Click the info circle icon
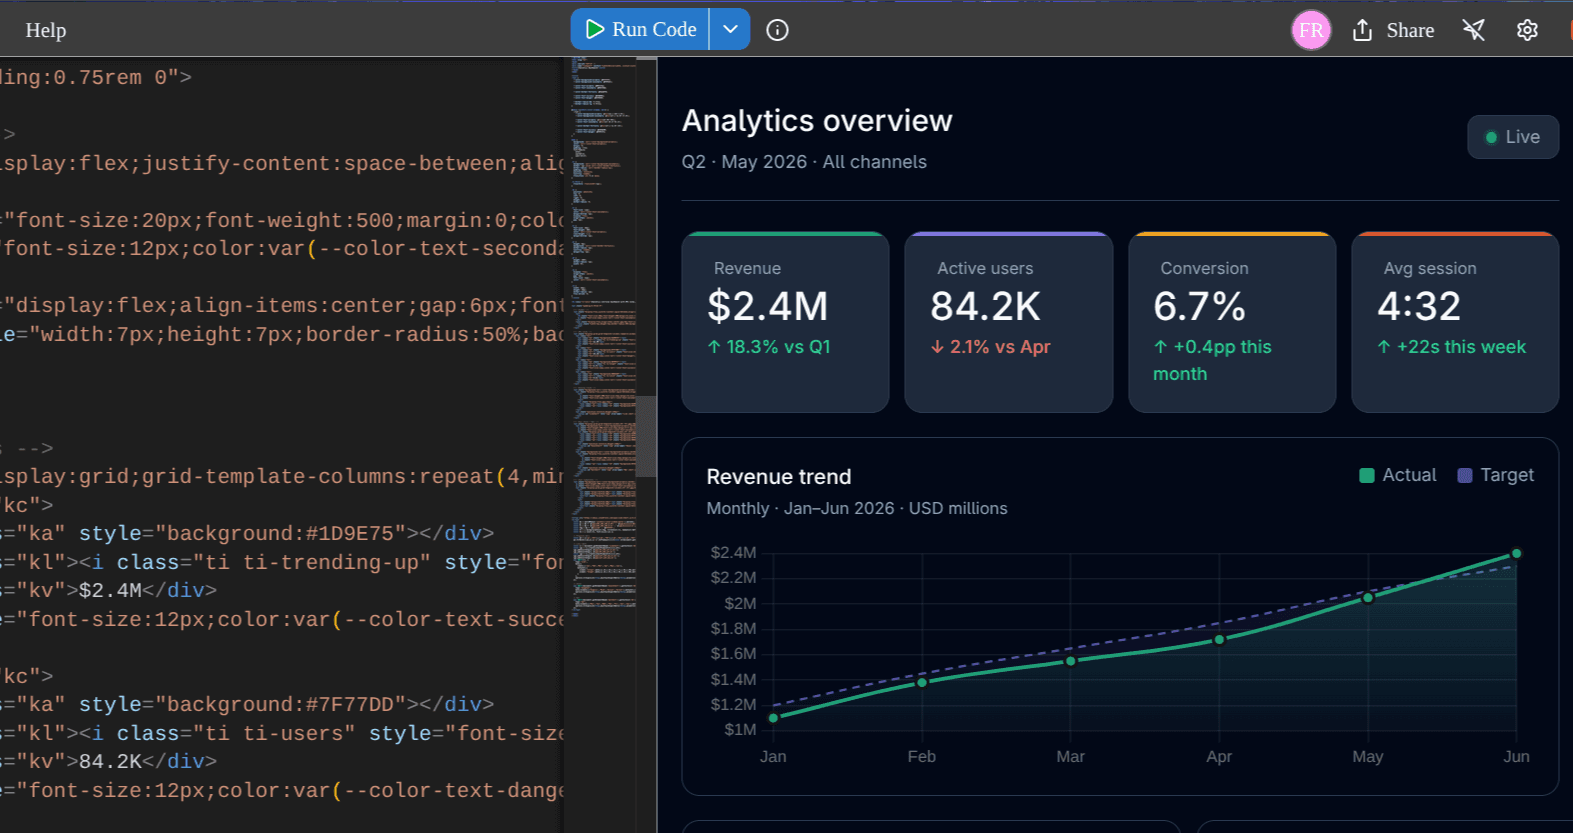 [777, 30]
